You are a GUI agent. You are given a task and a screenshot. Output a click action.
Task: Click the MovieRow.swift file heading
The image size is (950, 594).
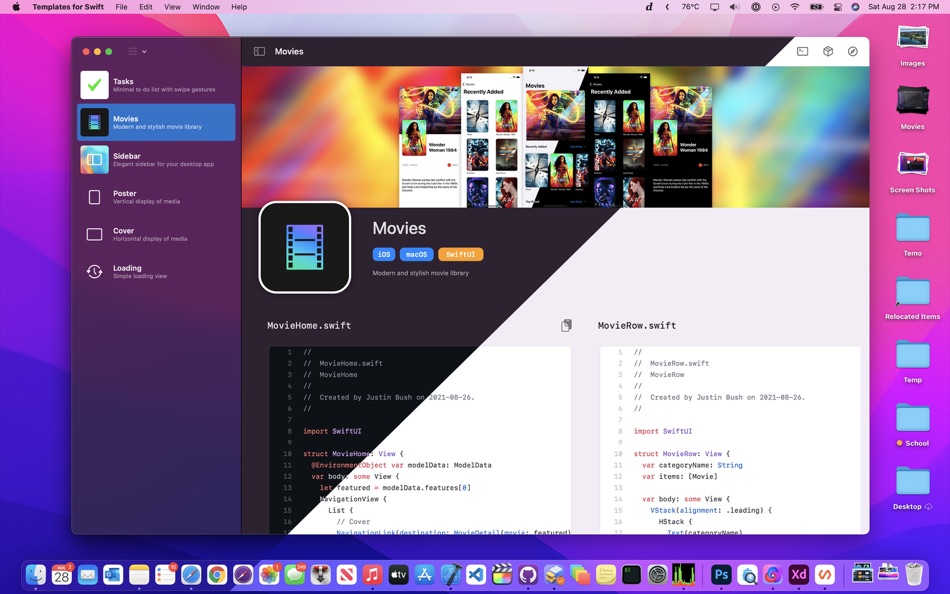637,325
